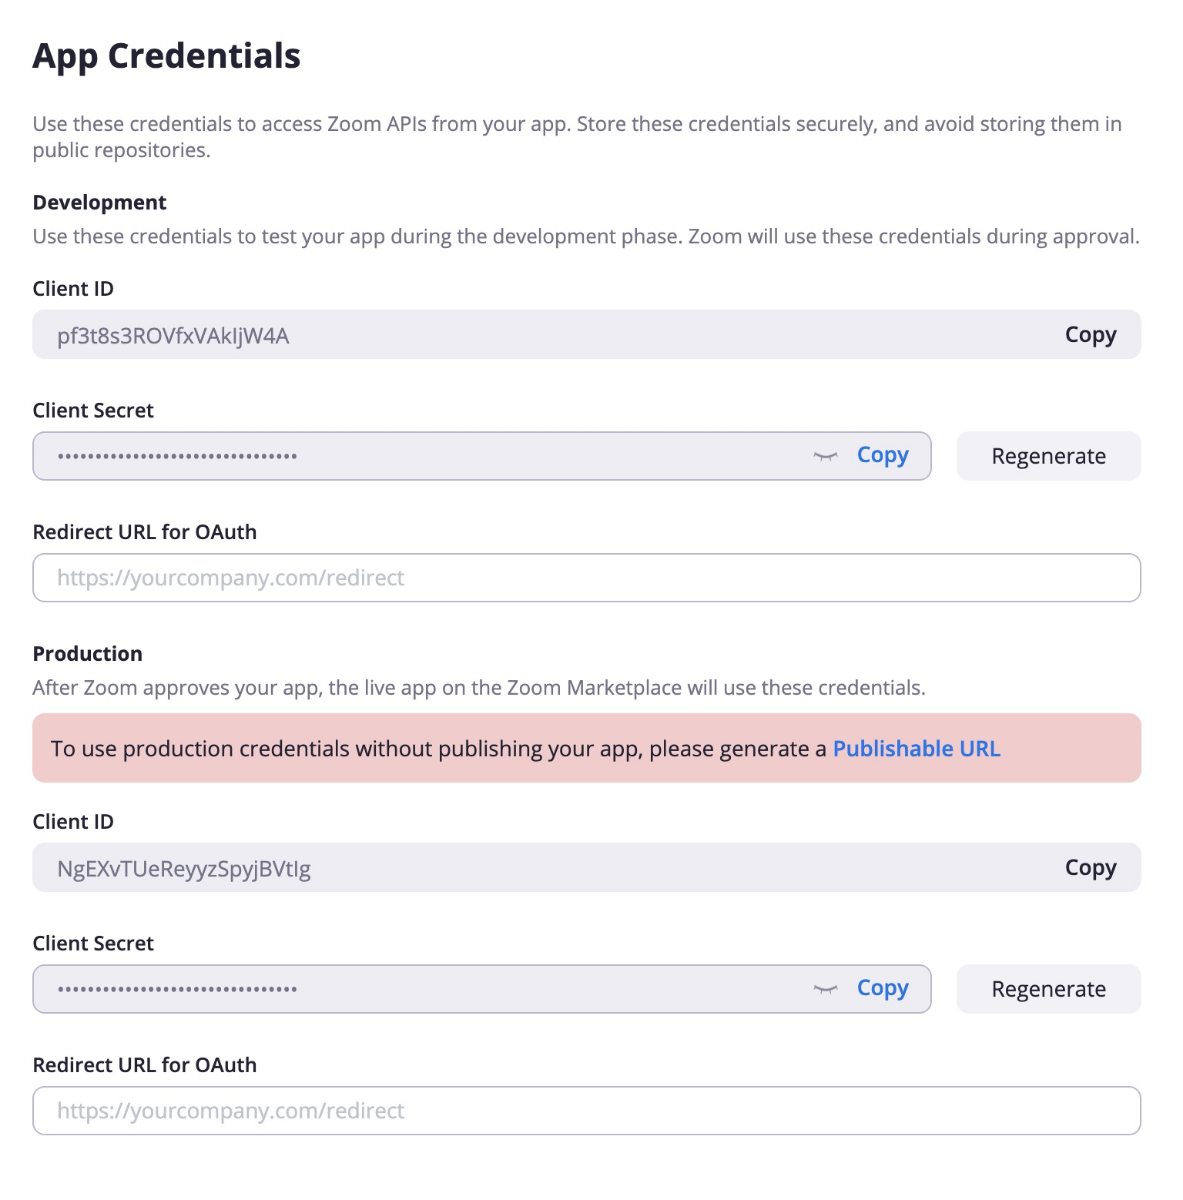The width and height of the screenshot is (1183, 1200).
Task: Click the Production section heading
Action: [x=87, y=654]
